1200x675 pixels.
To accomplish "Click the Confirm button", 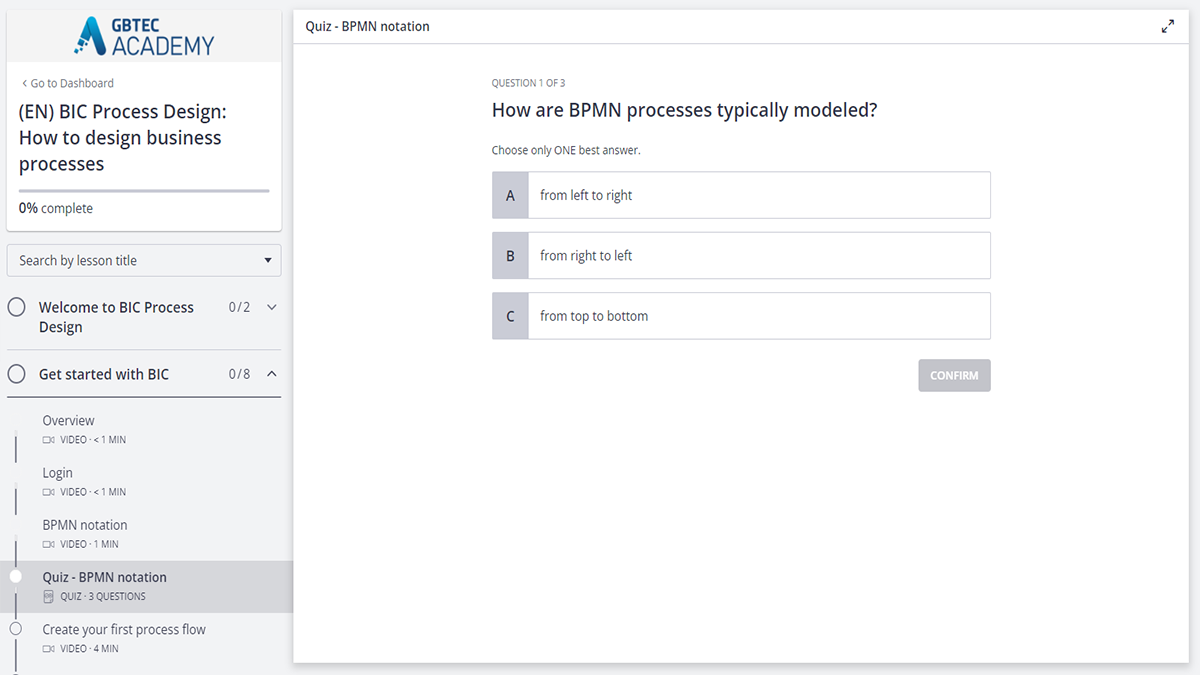I will click(x=954, y=375).
